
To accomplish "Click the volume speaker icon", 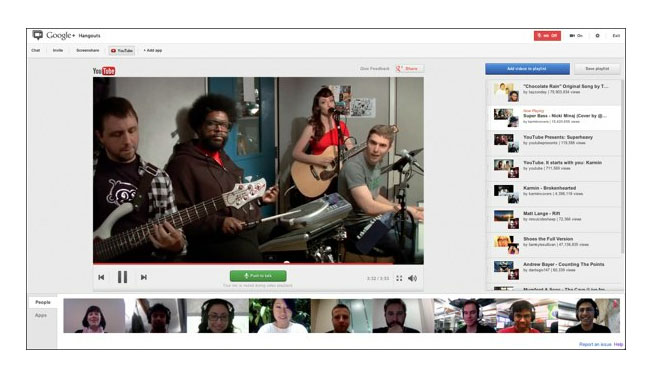I will 412,278.
